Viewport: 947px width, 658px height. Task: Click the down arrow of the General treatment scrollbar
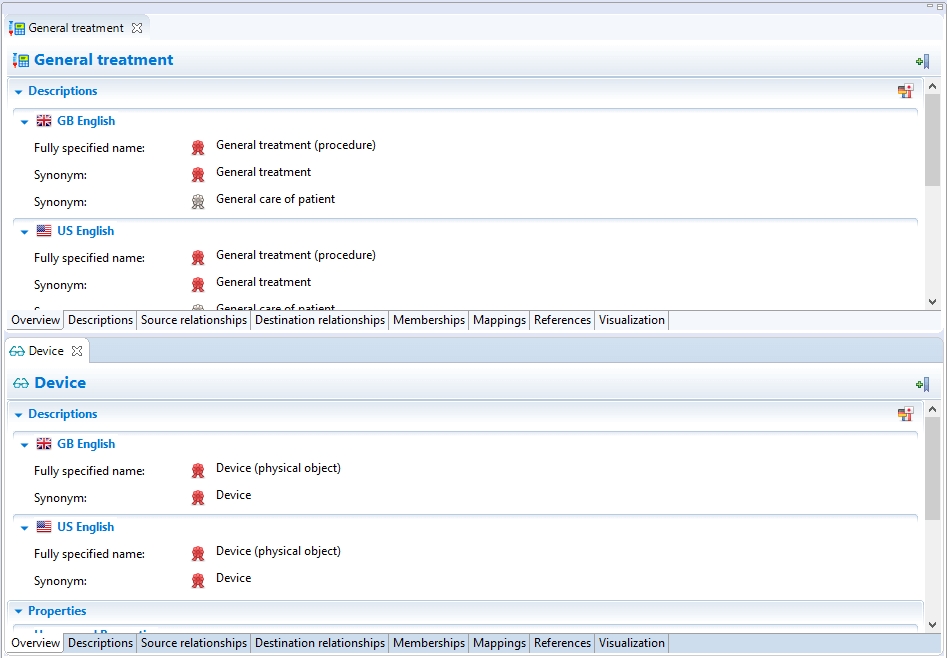(x=932, y=302)
